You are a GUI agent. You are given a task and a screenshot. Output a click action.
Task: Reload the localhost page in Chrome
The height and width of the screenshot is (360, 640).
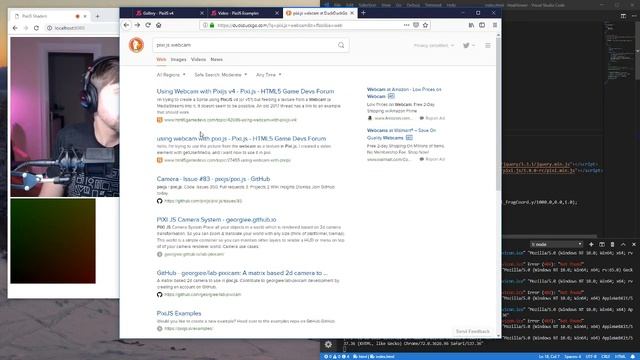36,28
